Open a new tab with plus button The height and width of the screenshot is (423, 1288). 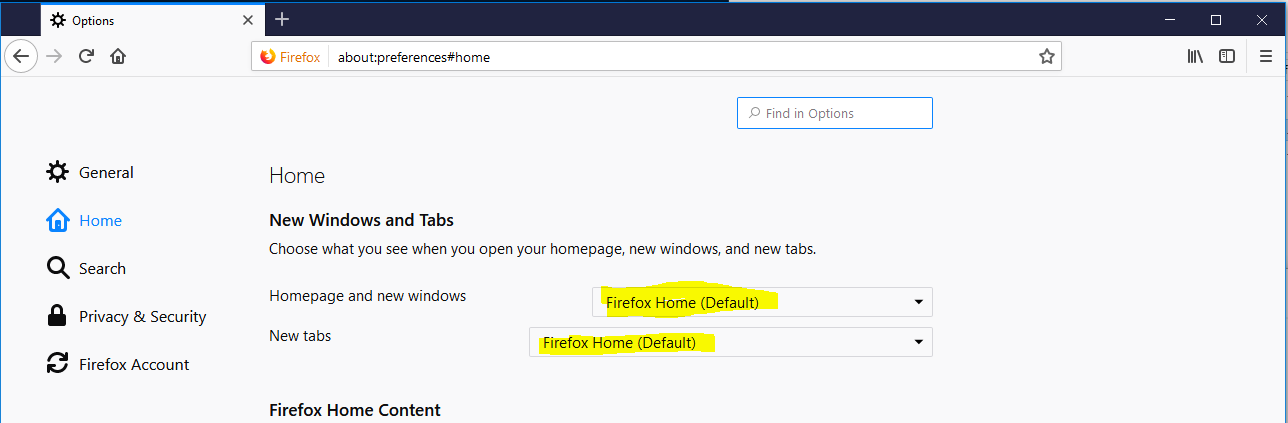[x=282, y=19]
